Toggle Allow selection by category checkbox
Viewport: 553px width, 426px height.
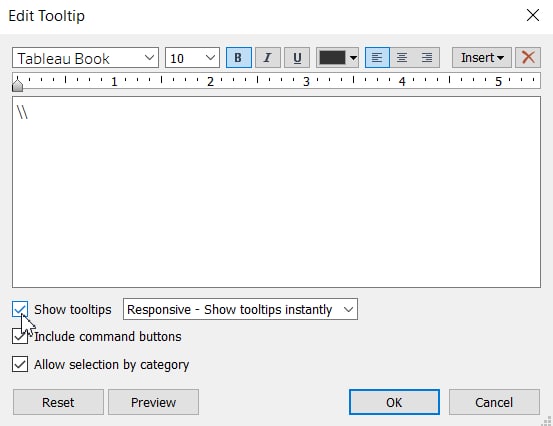coord(20,364)
